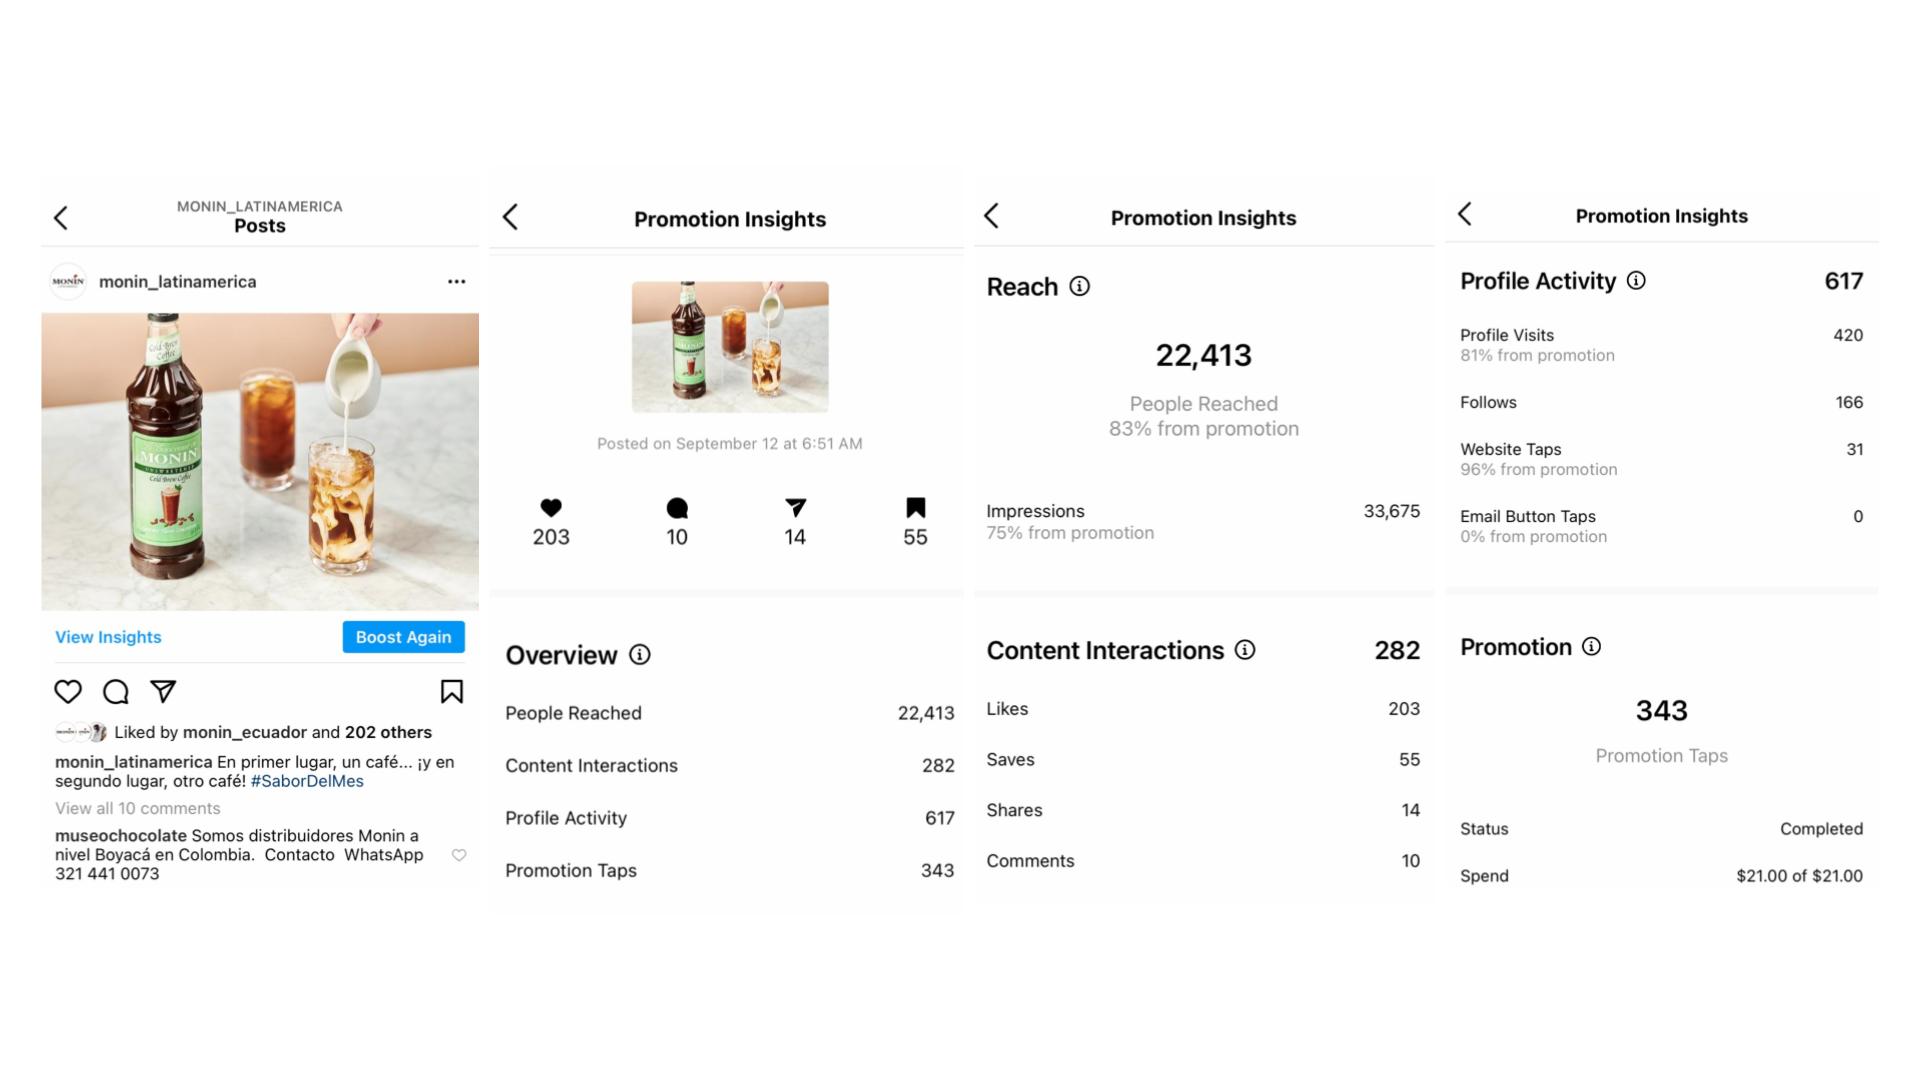Image resolution: width=1920 pixels, height=1080 pixels.
Task: Go back from the Reach insights screen
Action: 991,216
